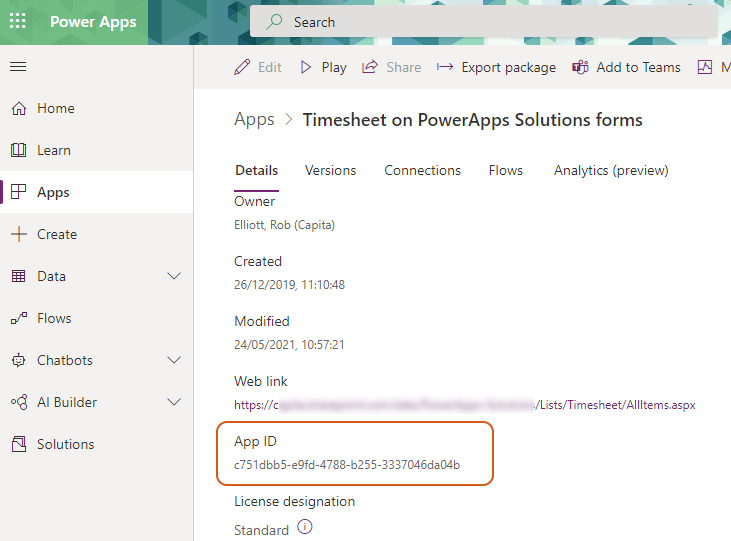This screenshot has width=731, height=541.
Task: Switch to the Versions tab
Action: 331,171
